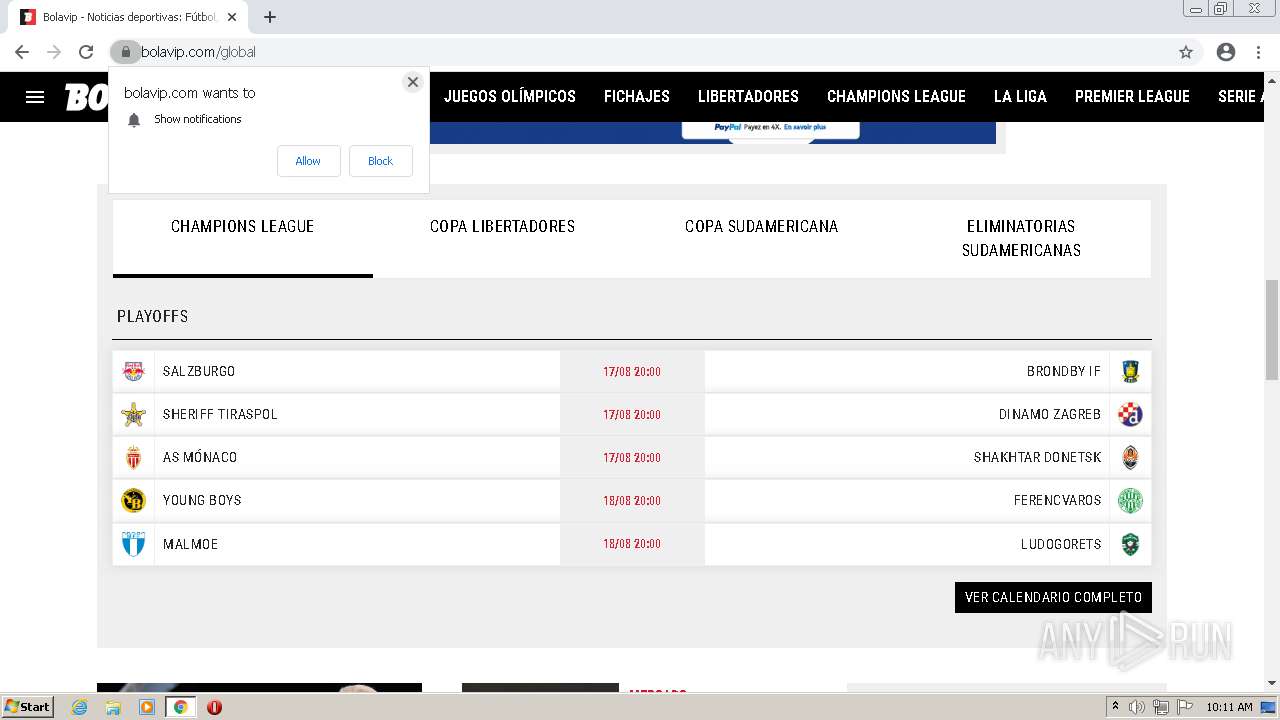Click the Dinamo Zagreb crest
The image size is (1280, 720).
(1130, 414)
